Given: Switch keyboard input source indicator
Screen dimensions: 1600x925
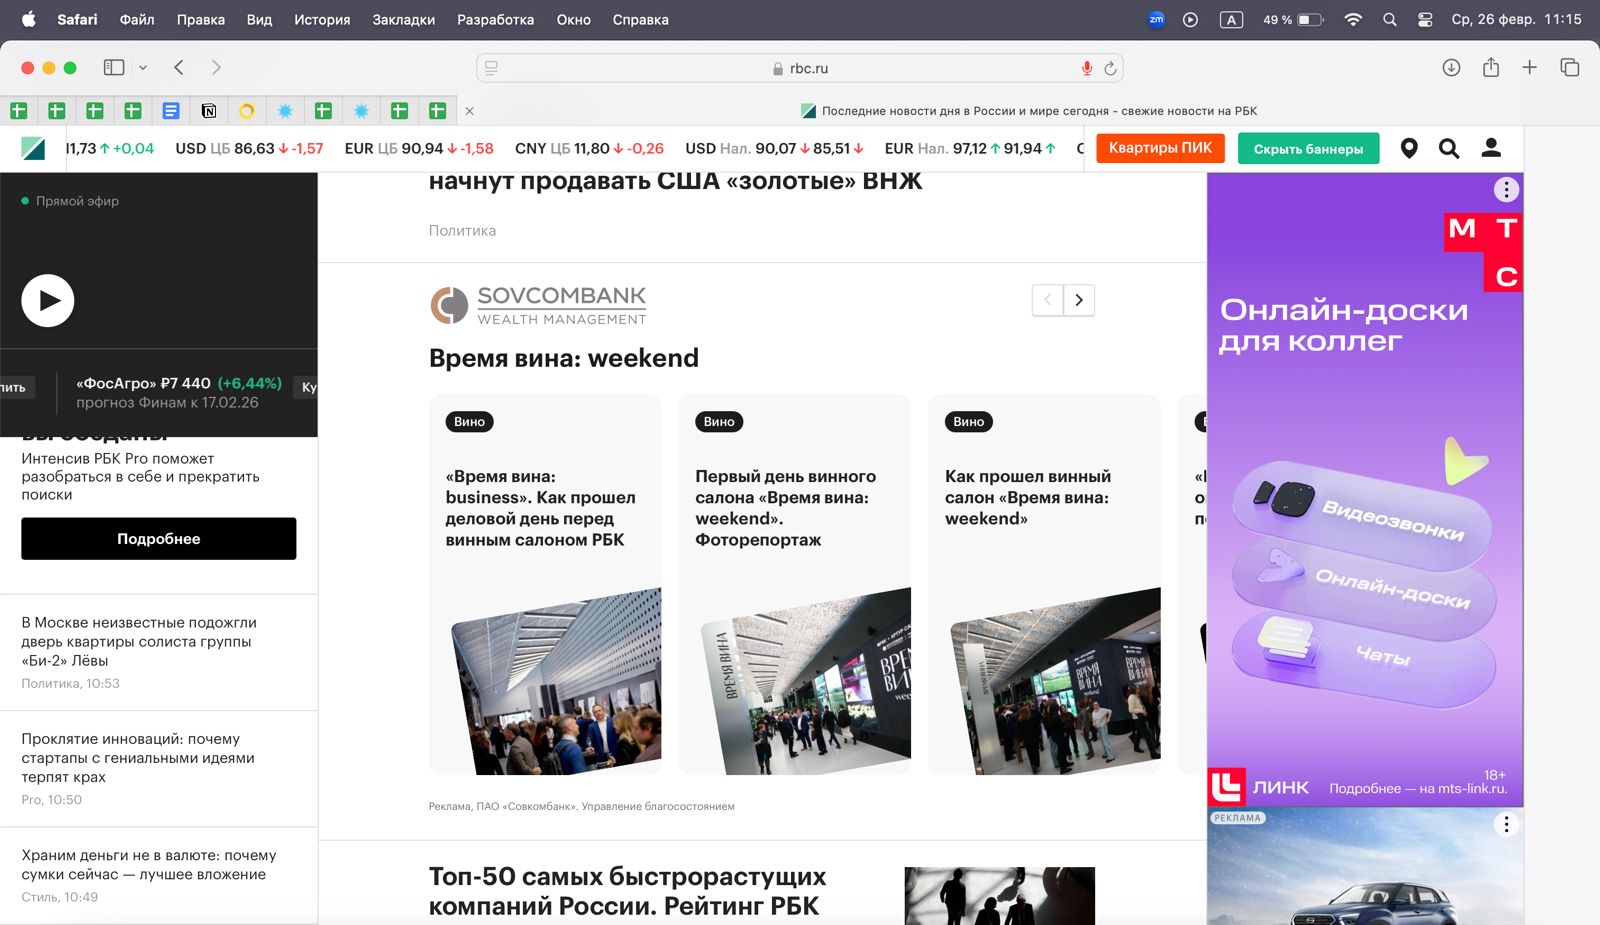Looking at the screenshot, I should 1231,19.
